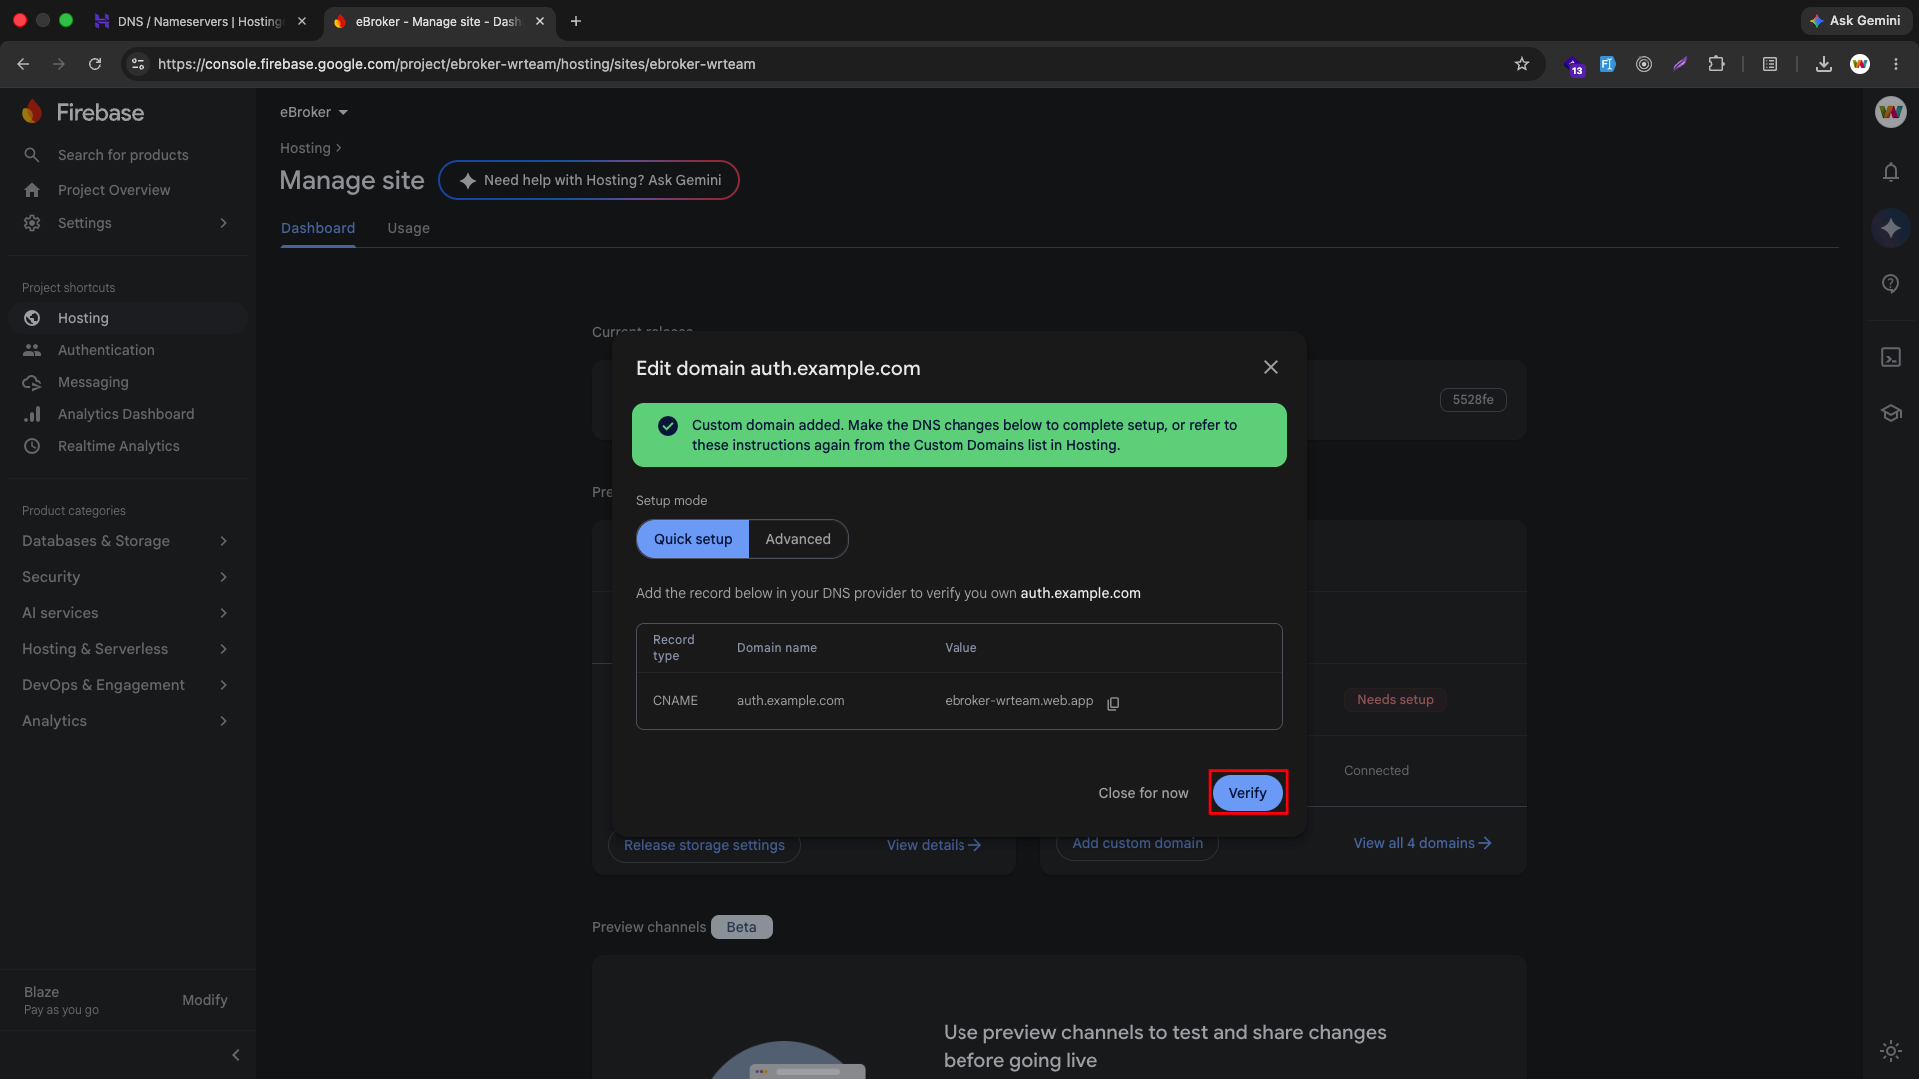Open help question mark icon
The height and width of the screenshot is (1079, 1919).
1890,284
